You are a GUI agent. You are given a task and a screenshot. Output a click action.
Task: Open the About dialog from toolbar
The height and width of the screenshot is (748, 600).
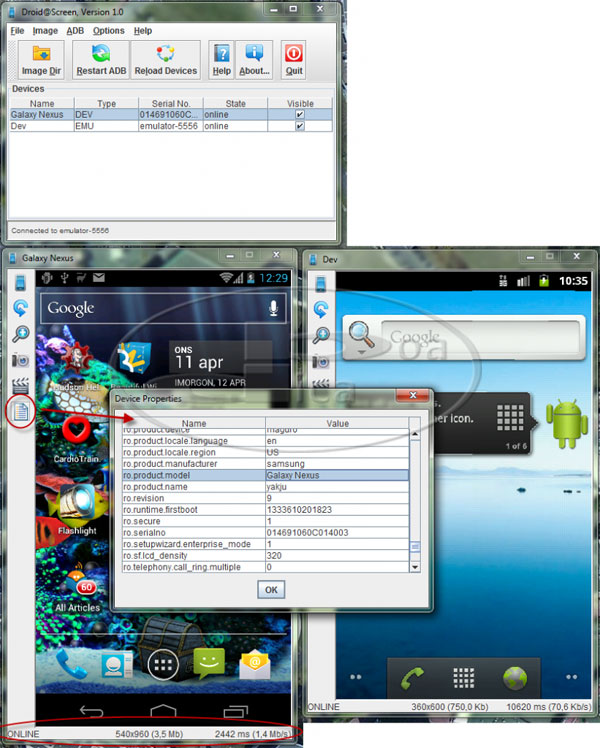point(254,60)
